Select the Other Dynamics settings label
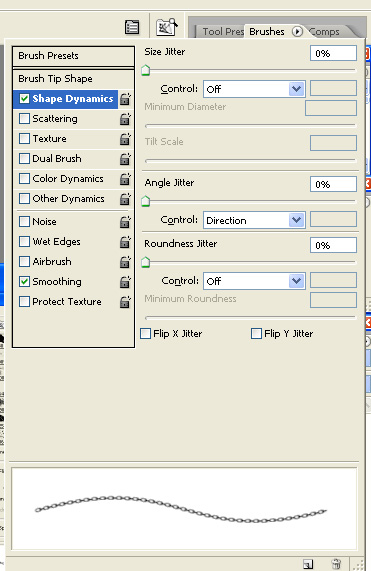The width and height of the screenshot is (371, 571). click(x=68, y=199)
